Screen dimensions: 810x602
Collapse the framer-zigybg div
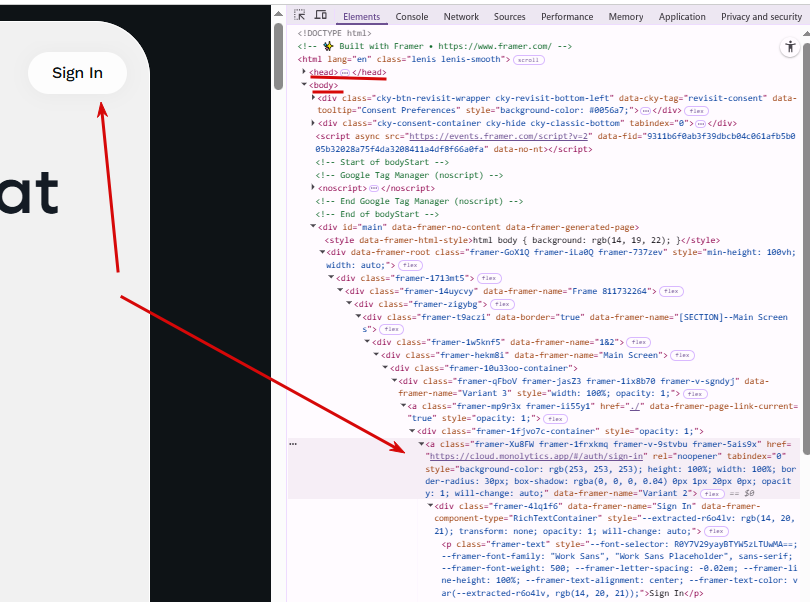(349, 303)
